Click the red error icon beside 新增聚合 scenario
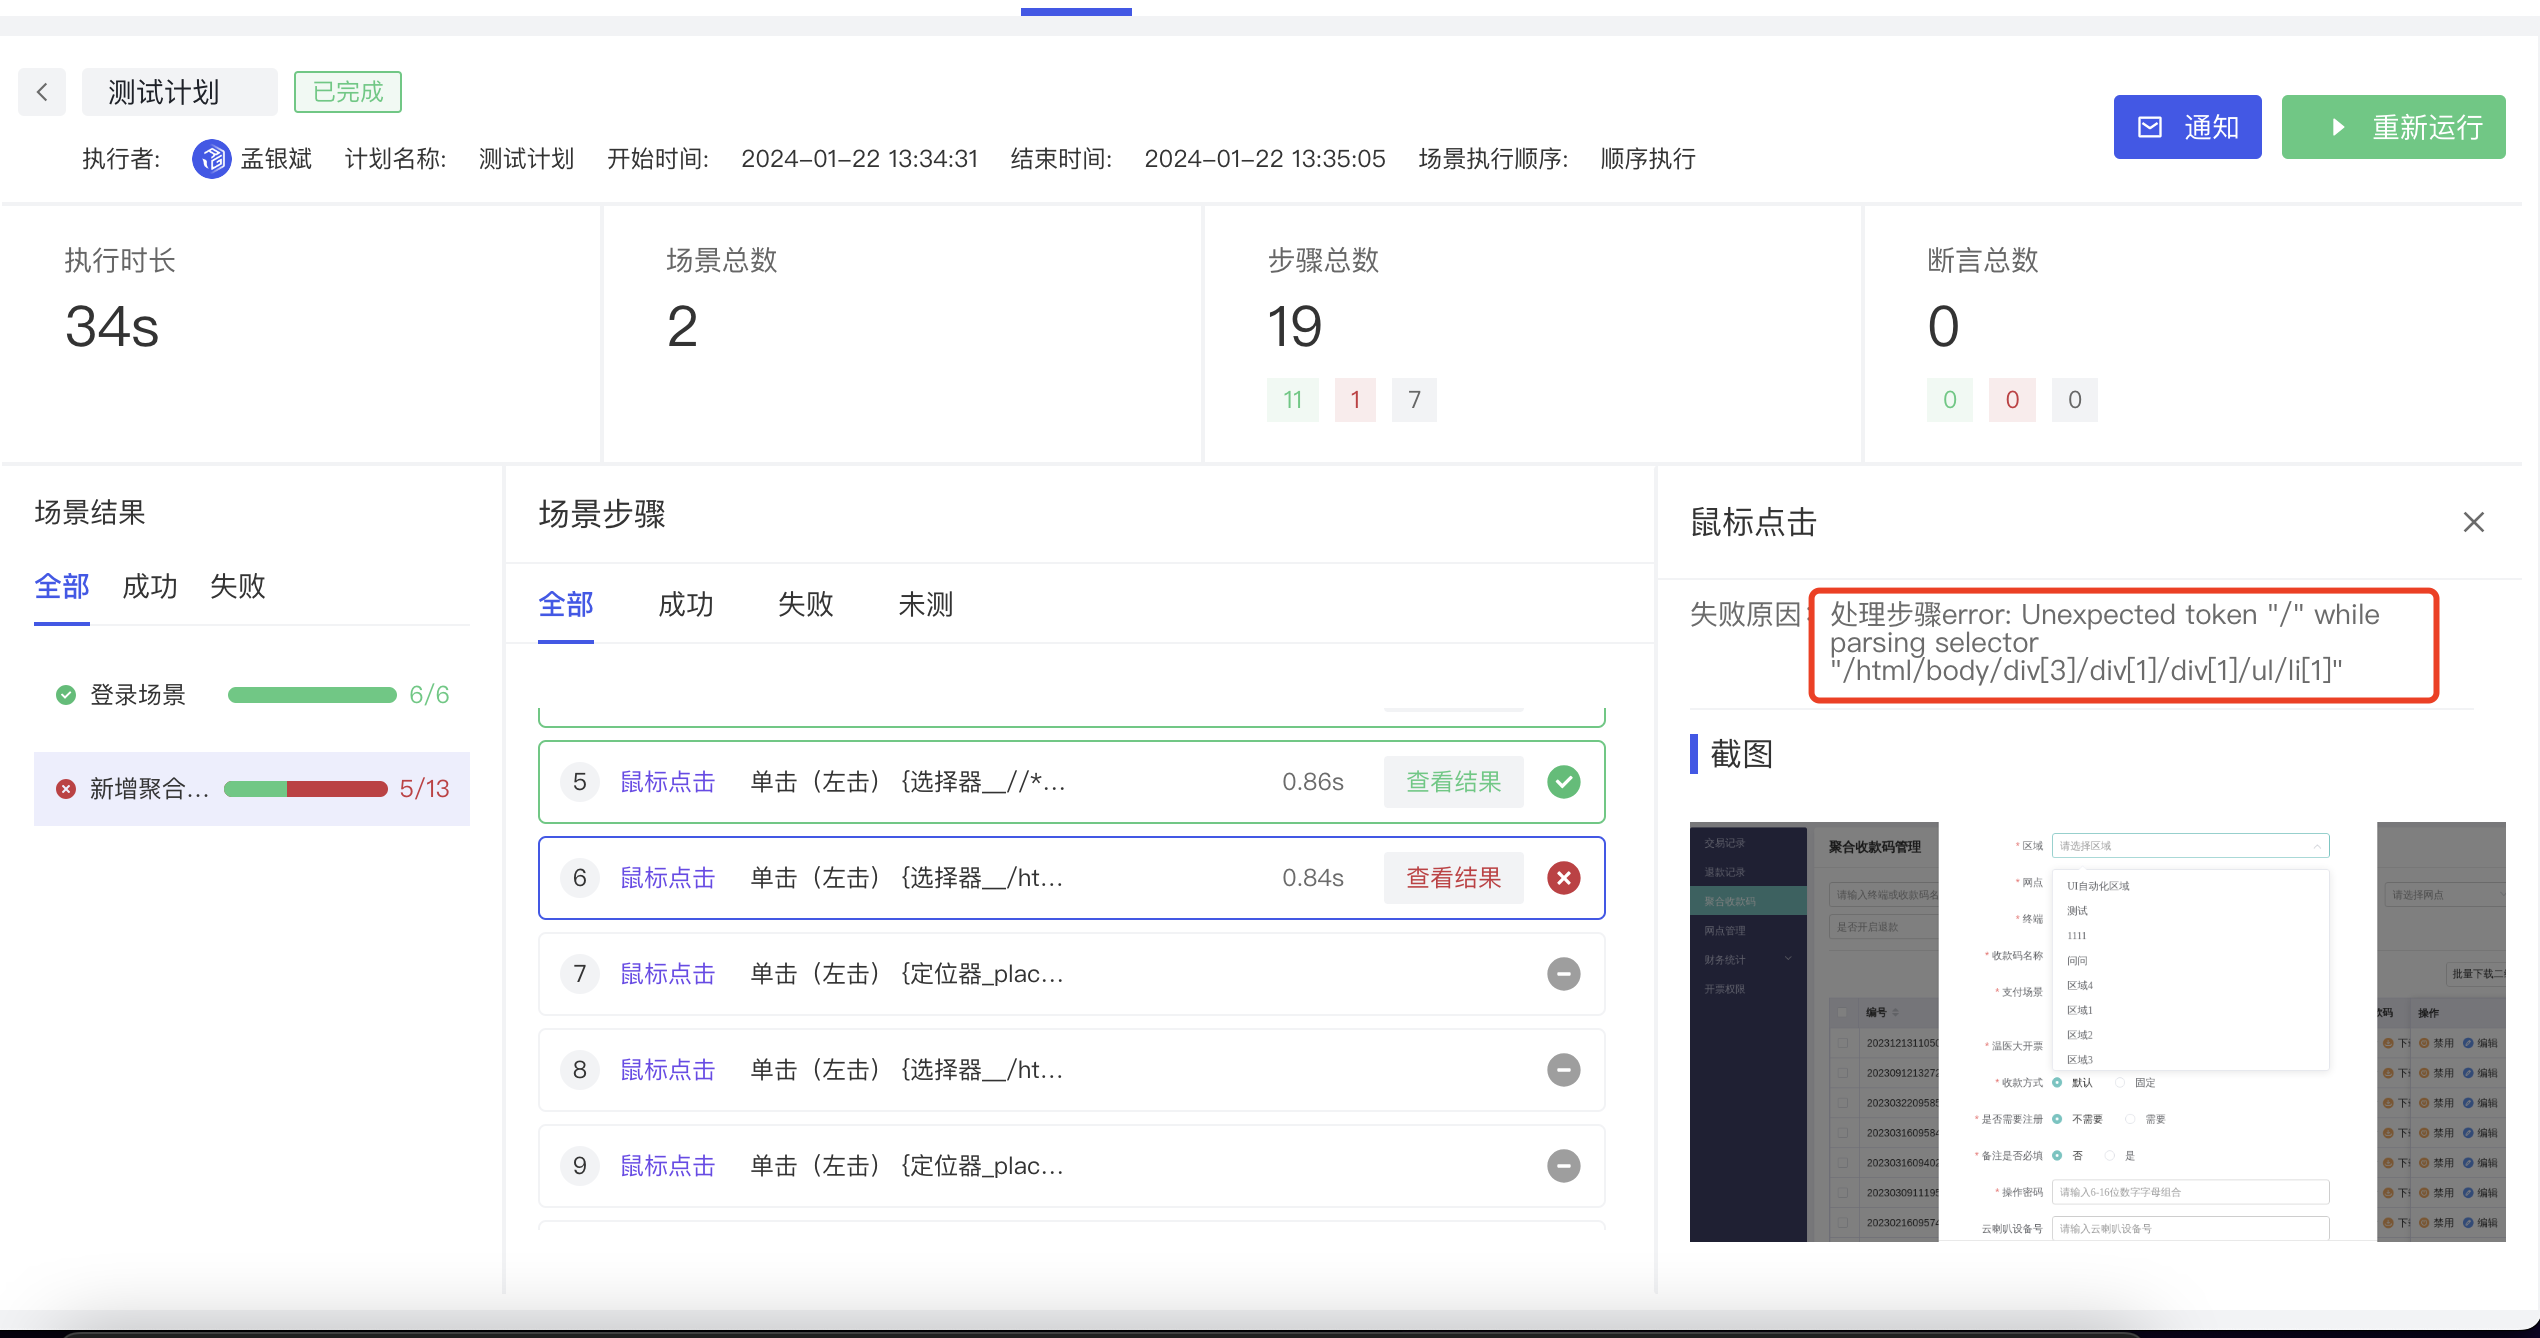 click(x=66, y=789)
